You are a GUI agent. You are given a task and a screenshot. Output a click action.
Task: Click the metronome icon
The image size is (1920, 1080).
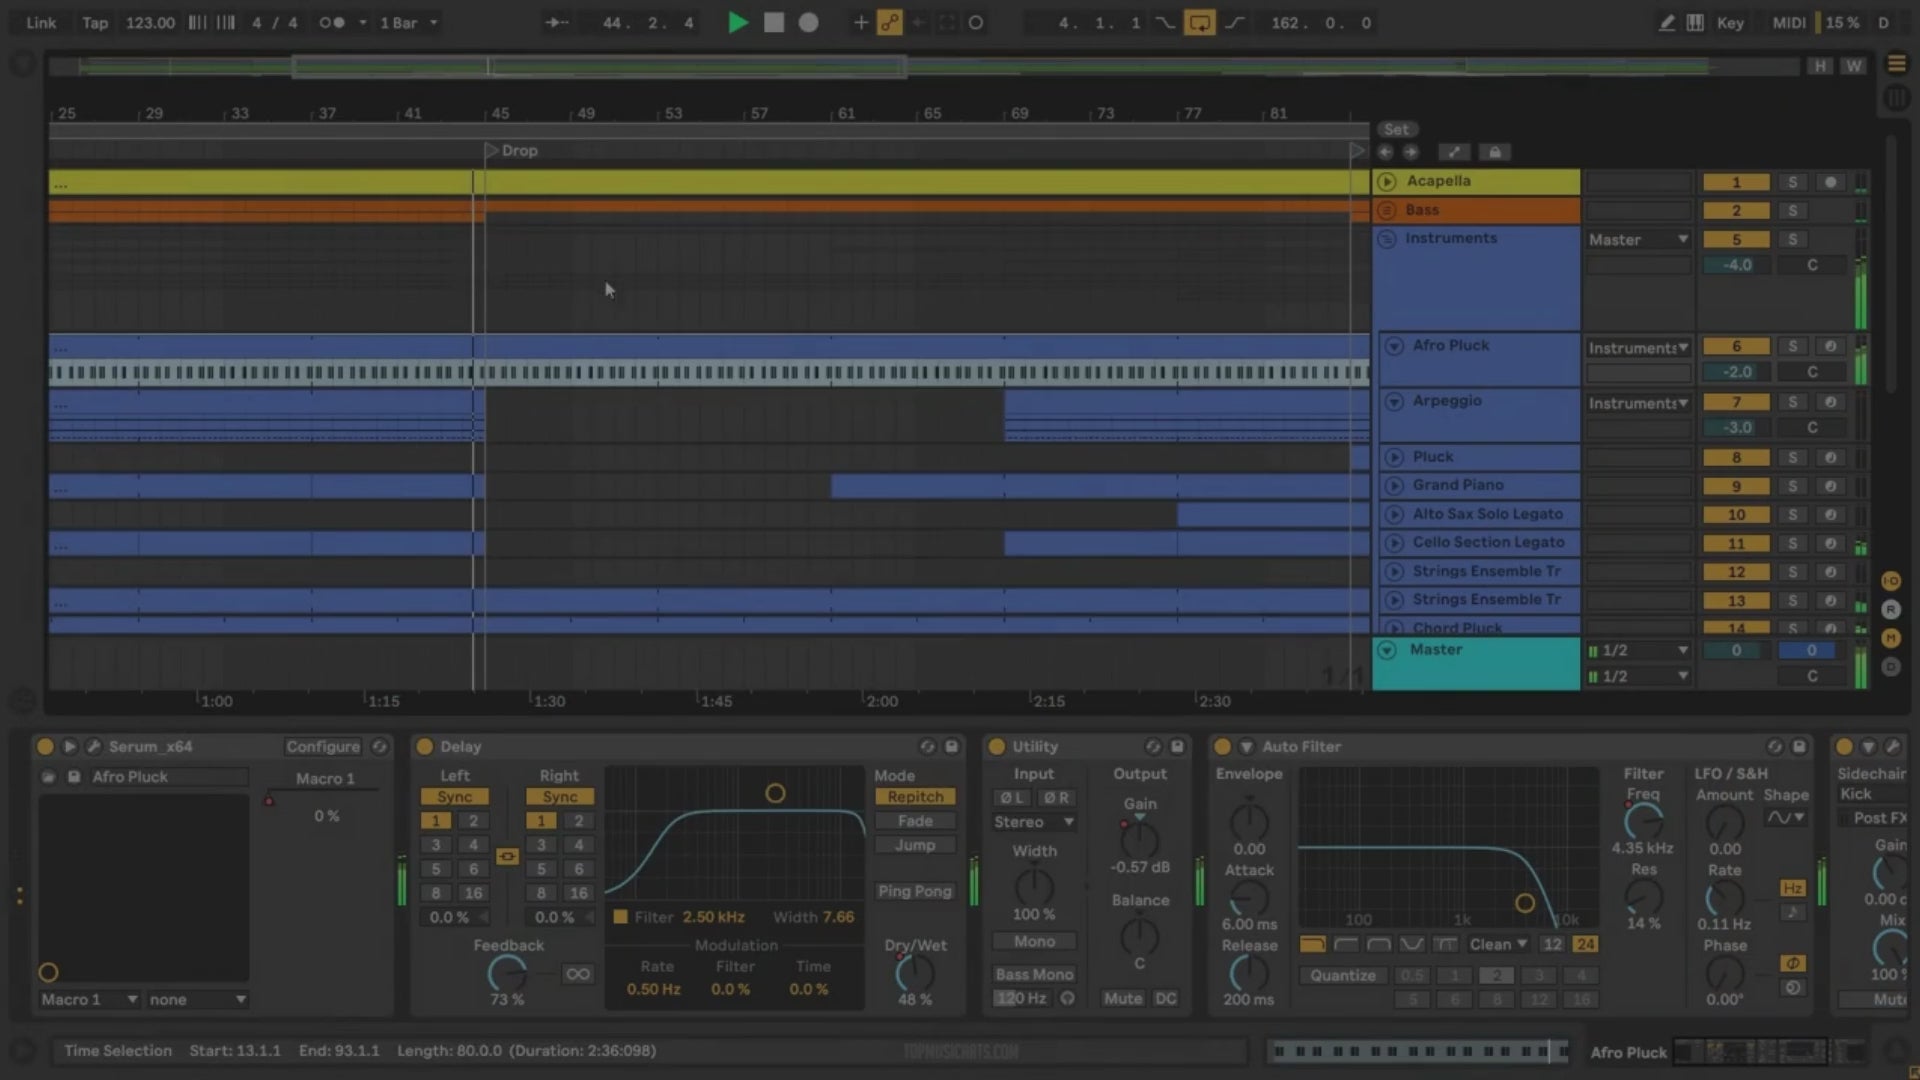click(332, 22)
